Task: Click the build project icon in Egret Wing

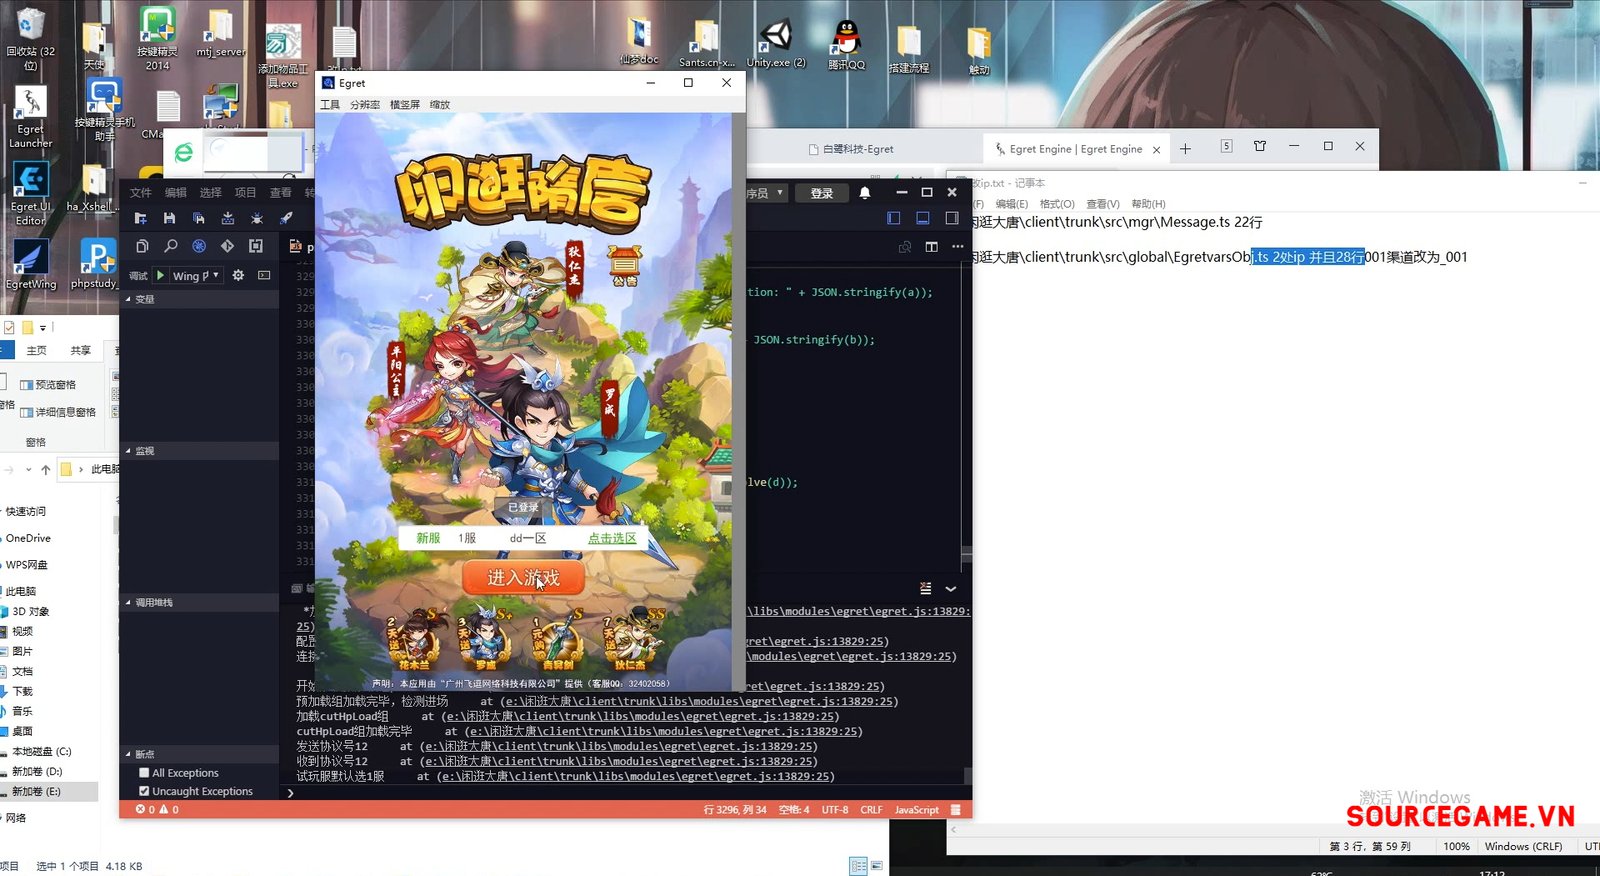Action: click(227, 218)
